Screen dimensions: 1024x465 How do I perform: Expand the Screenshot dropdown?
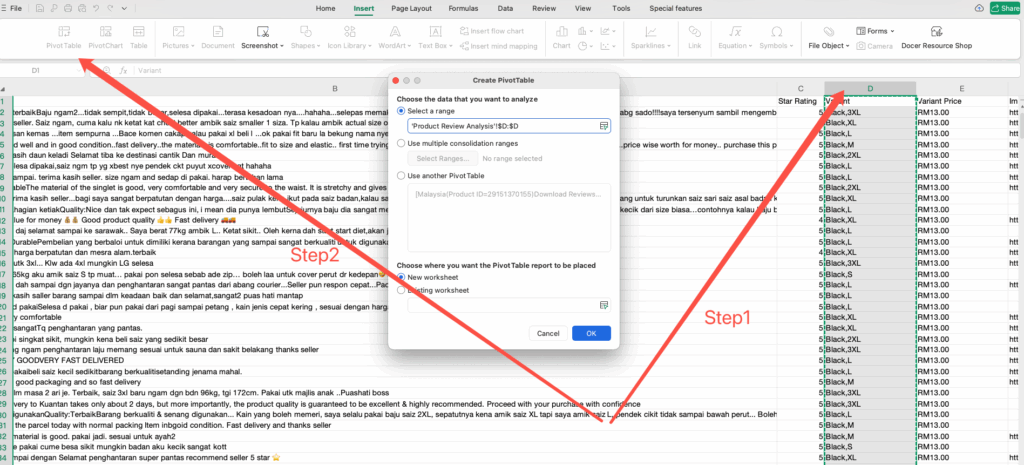point(263,46)
